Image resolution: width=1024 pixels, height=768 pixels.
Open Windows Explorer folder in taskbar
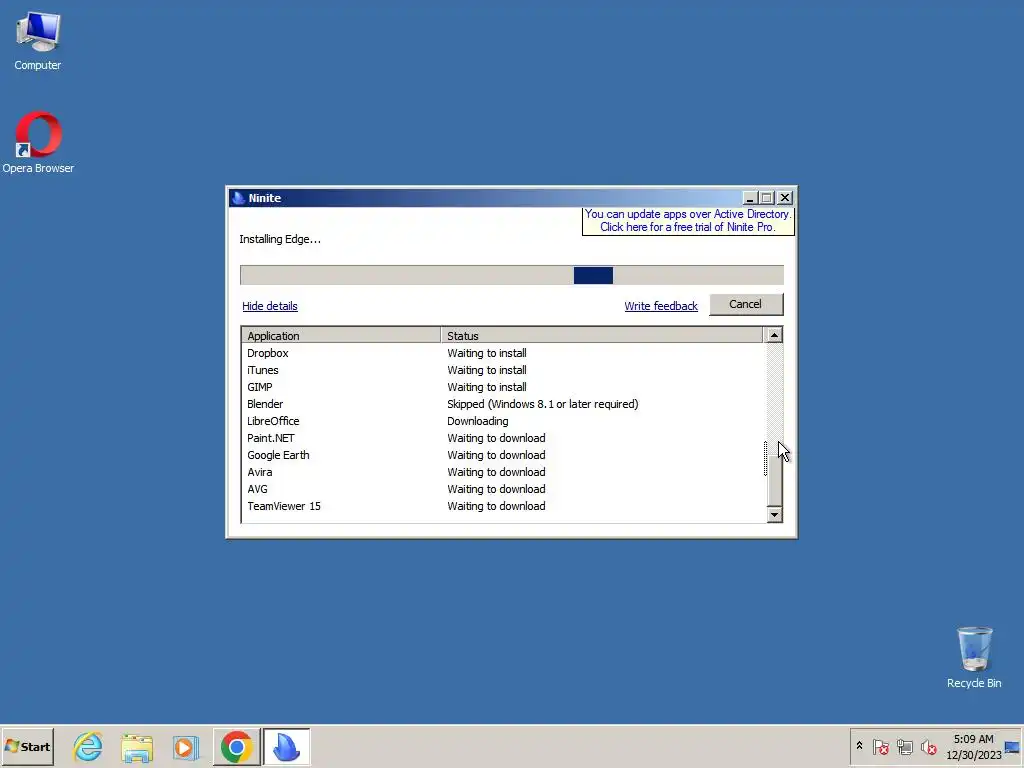coord(137,746)
